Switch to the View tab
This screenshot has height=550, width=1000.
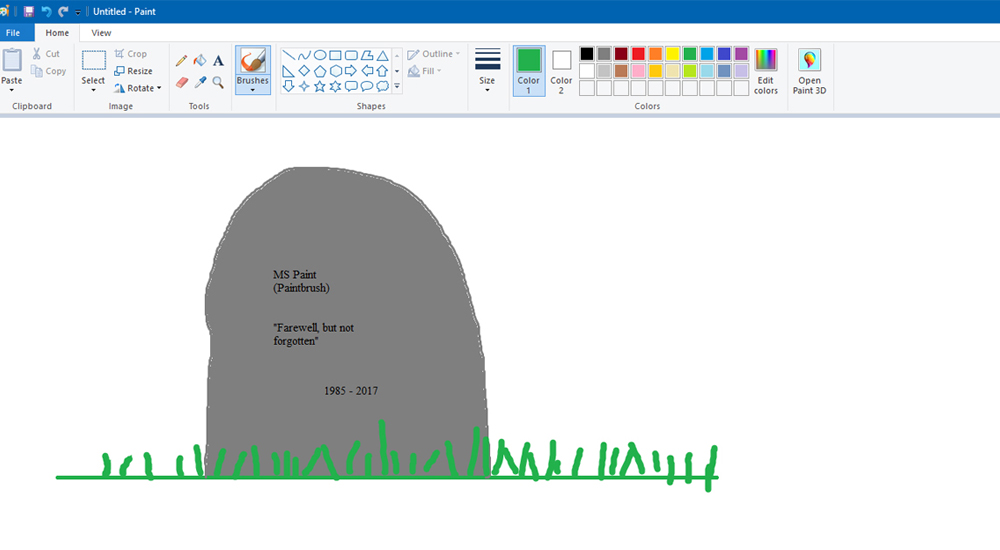click(101, 33)
